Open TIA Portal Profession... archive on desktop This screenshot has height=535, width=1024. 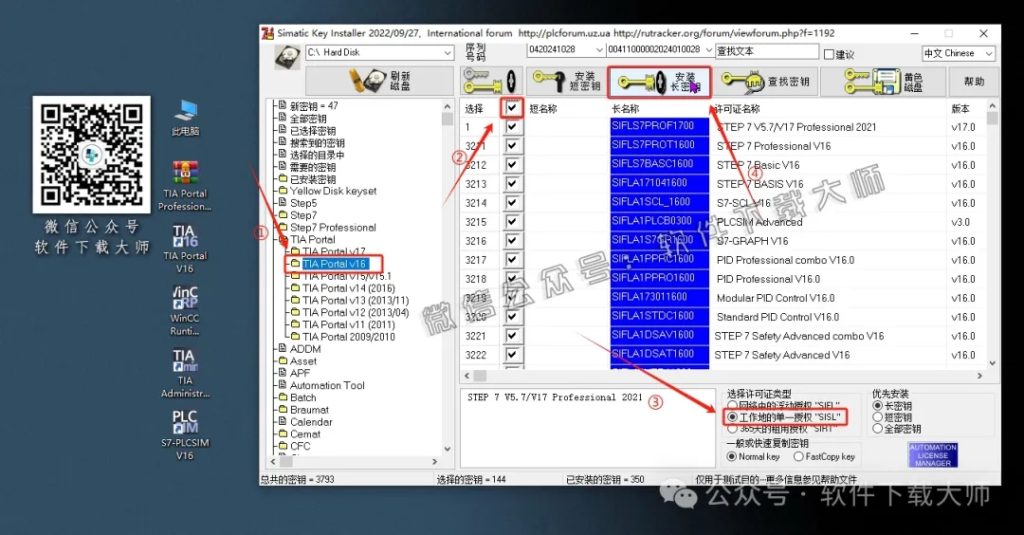pos(185,186)
